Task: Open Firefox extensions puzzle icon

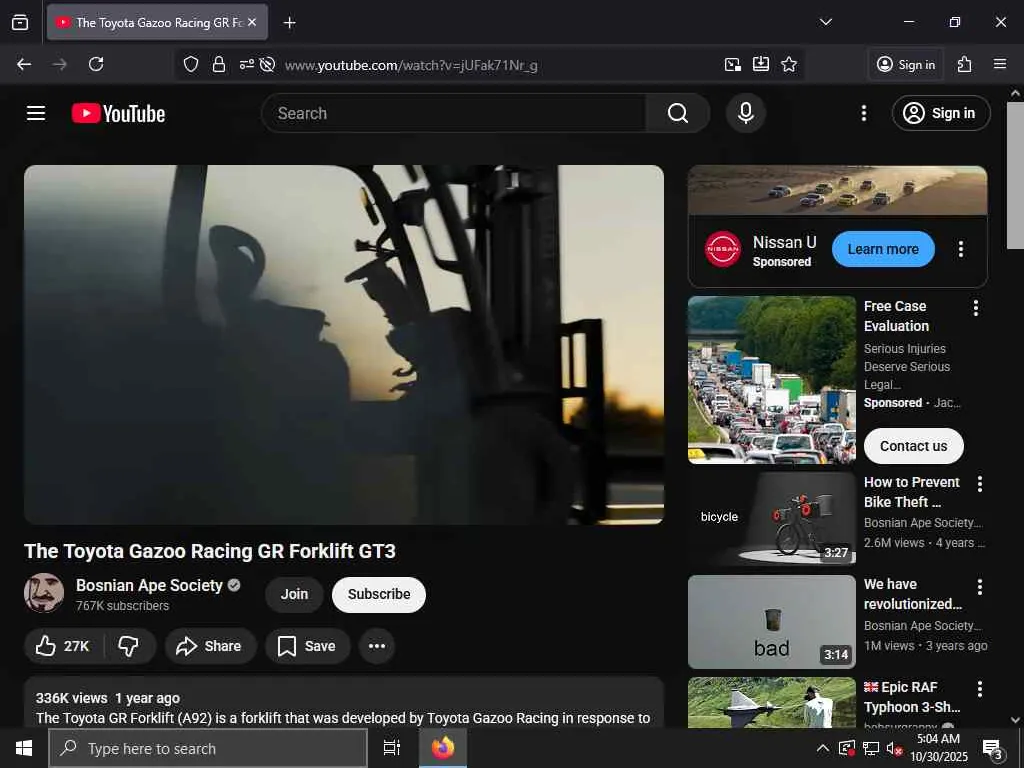Action: (x=964, y=64)
